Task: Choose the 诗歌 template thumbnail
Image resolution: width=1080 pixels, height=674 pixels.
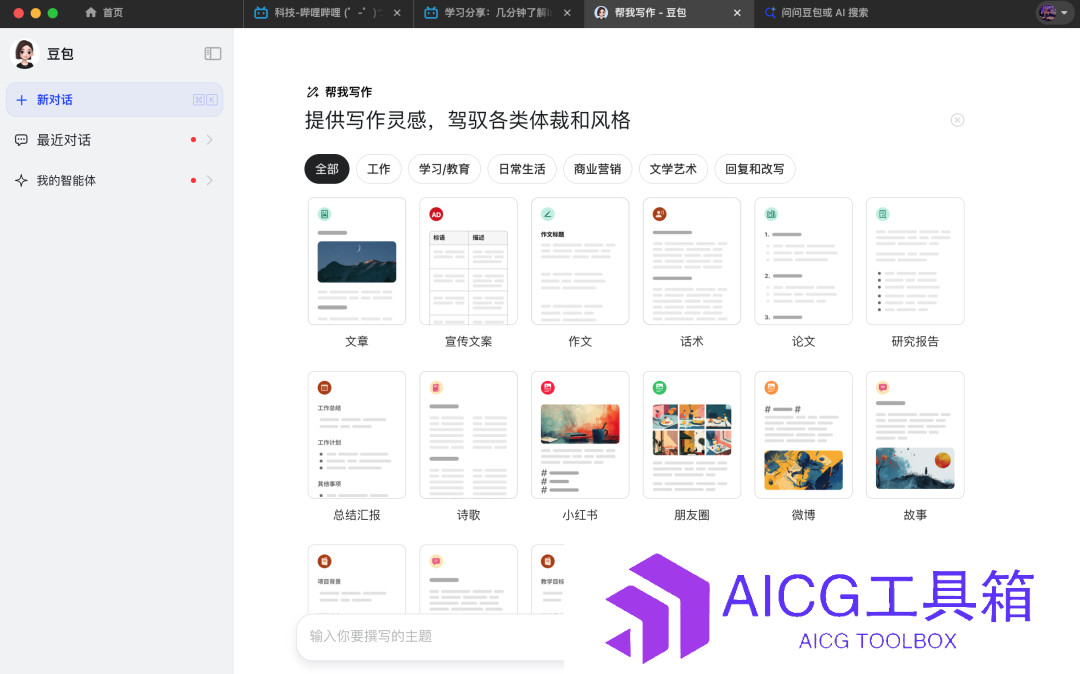Action: point(468,434)
